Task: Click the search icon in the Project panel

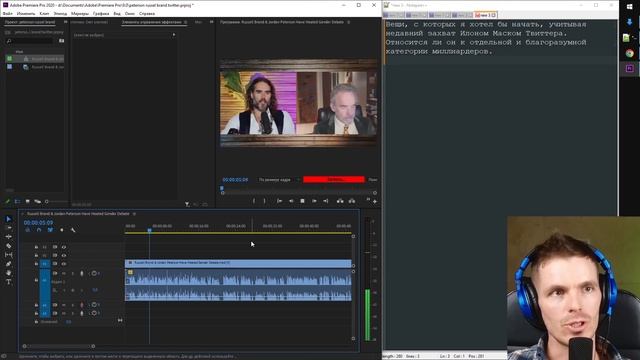Action: tap(9, 41)
